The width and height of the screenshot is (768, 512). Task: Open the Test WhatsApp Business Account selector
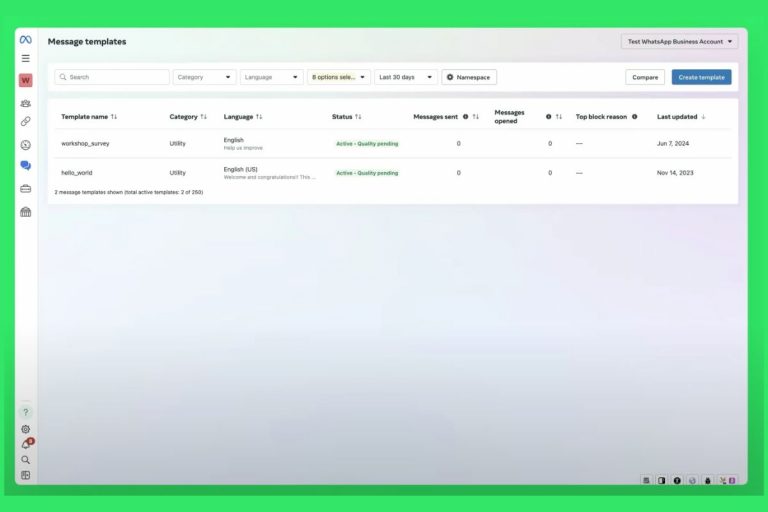click(x=679, y=42)
